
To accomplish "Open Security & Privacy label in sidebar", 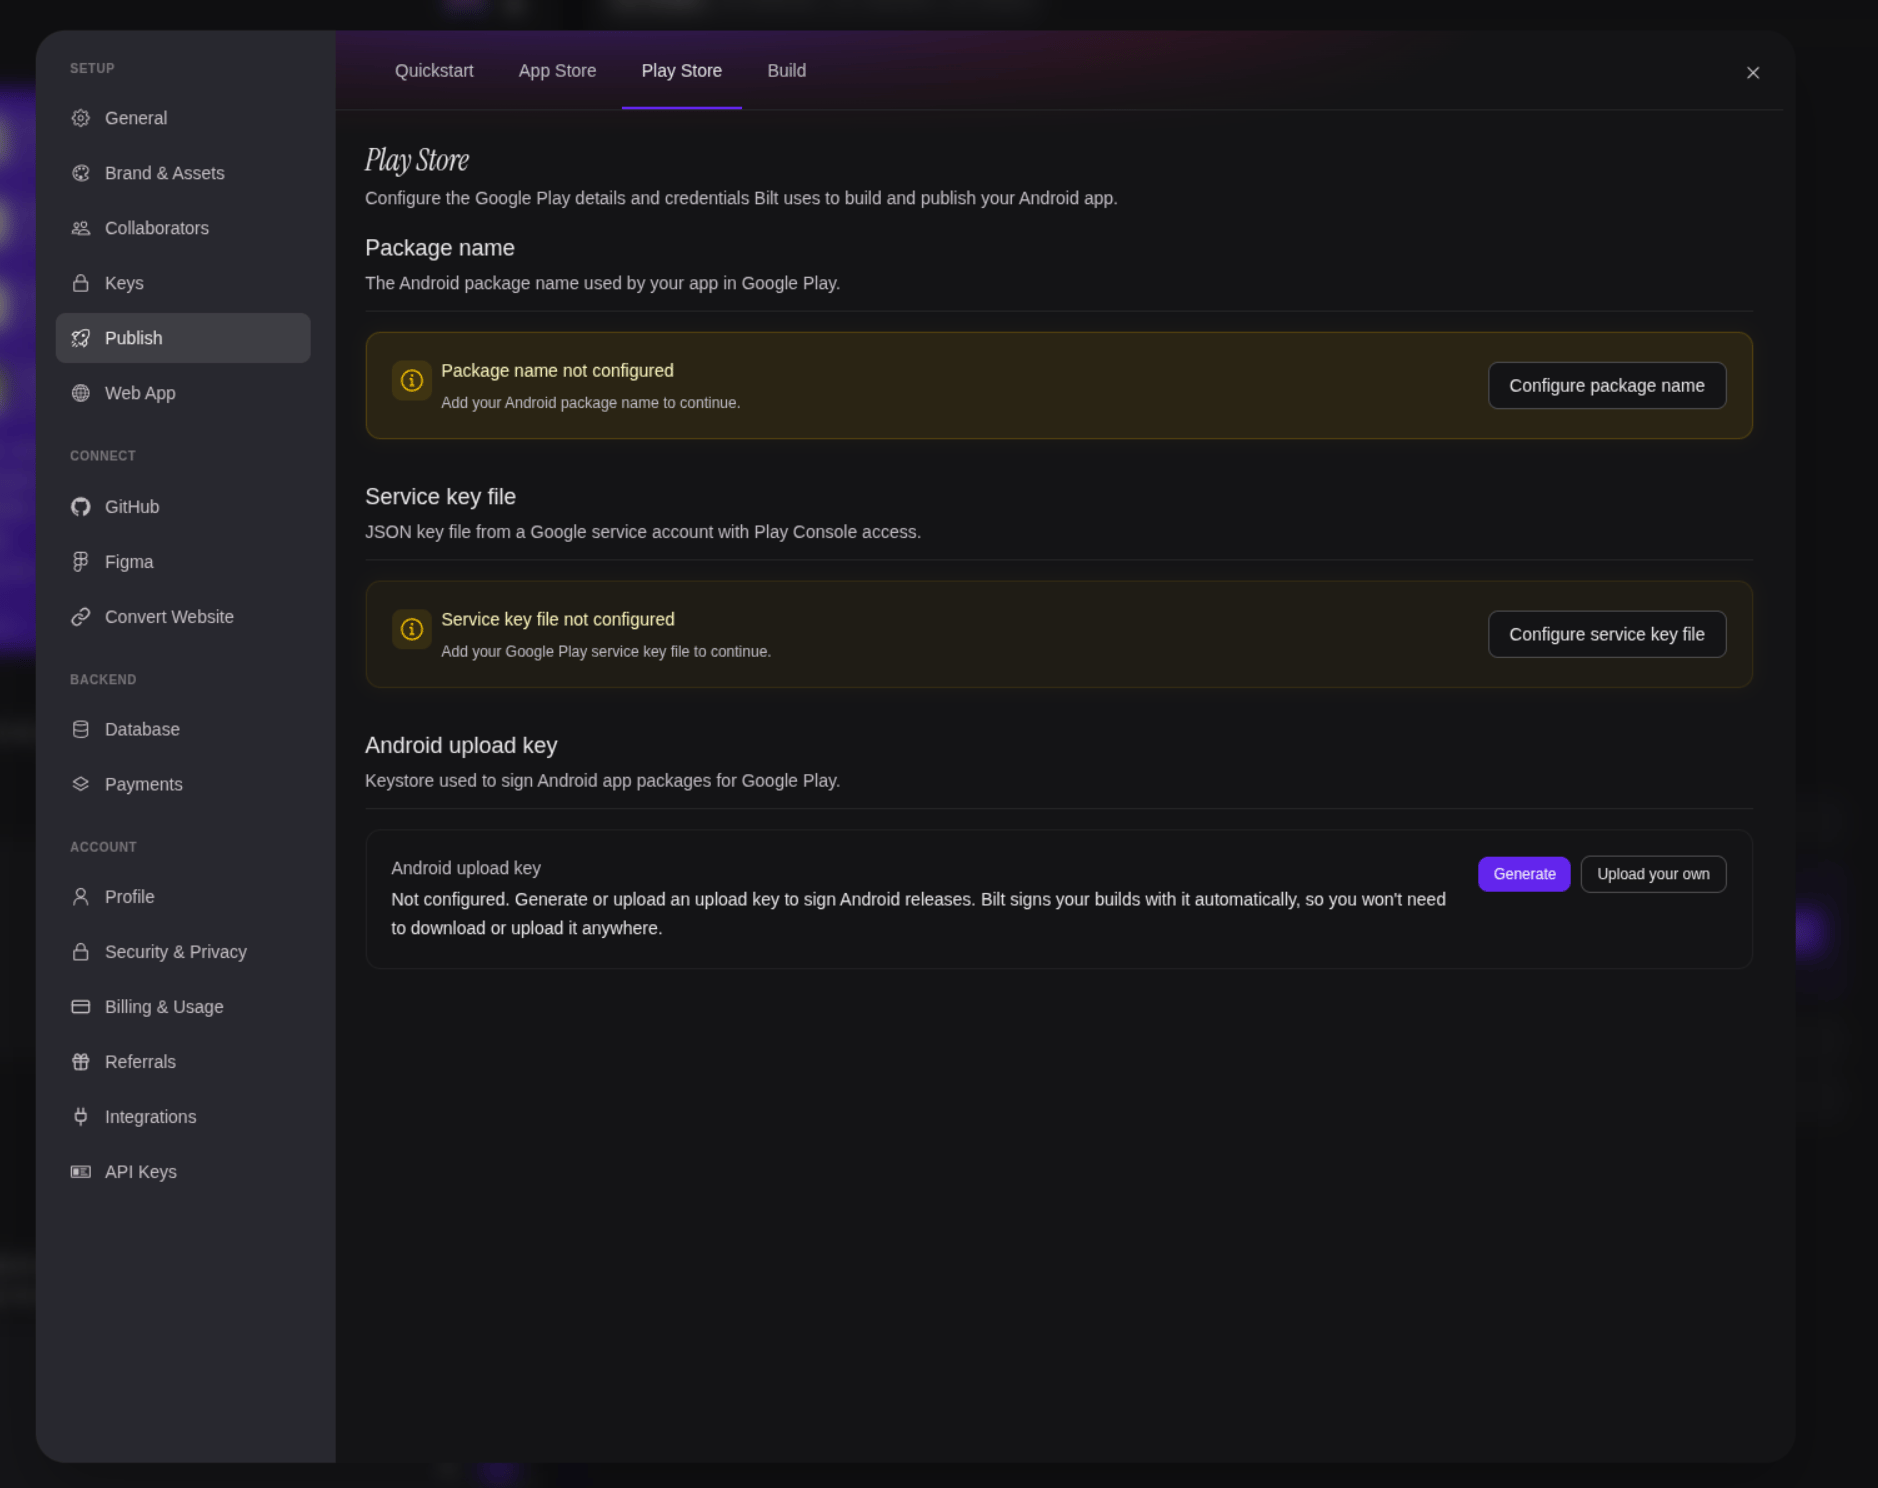I will (176, 952).
